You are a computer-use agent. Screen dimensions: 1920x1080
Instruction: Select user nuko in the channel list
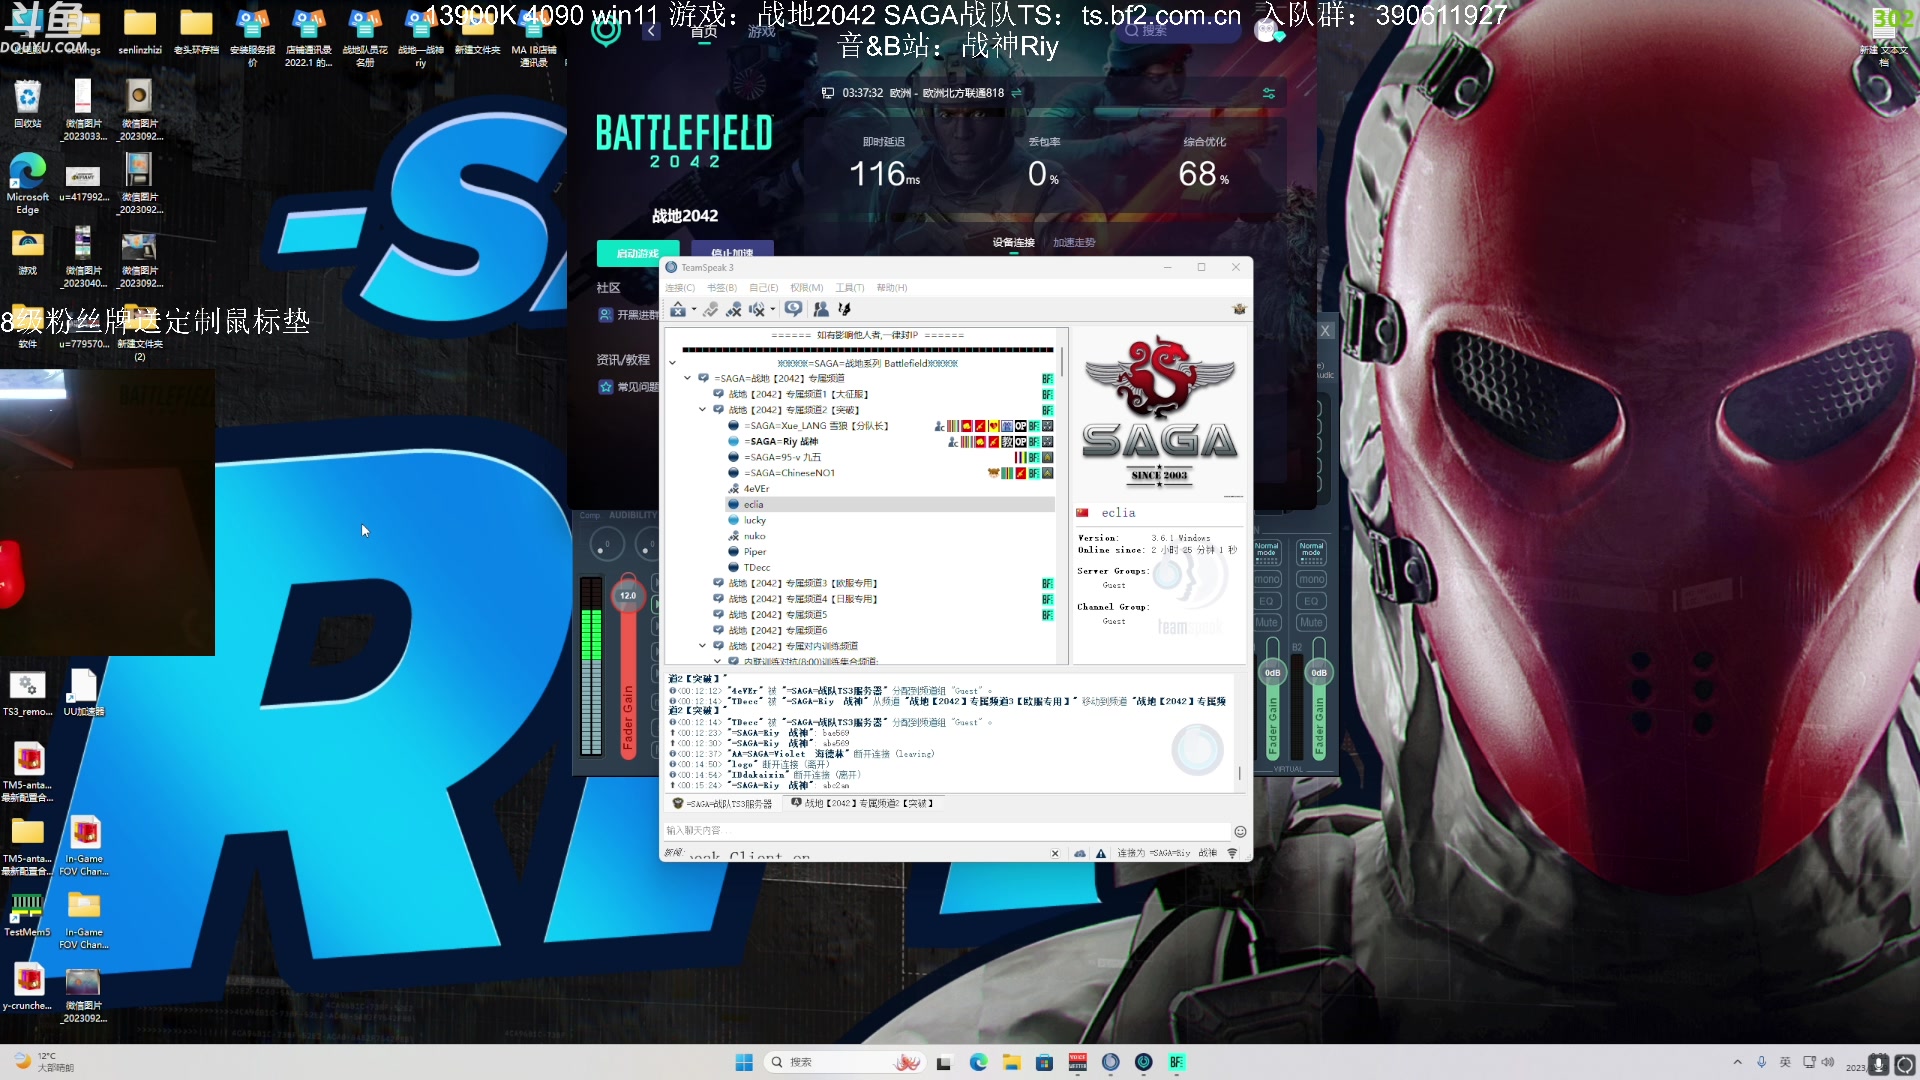[754, 536]
